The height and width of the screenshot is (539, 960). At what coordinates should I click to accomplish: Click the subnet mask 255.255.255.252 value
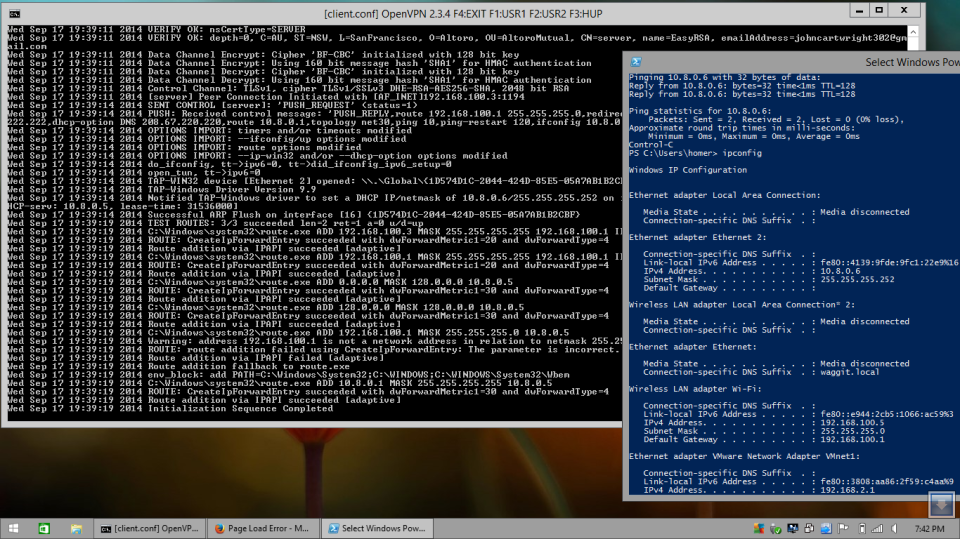[x=857, y=279]
